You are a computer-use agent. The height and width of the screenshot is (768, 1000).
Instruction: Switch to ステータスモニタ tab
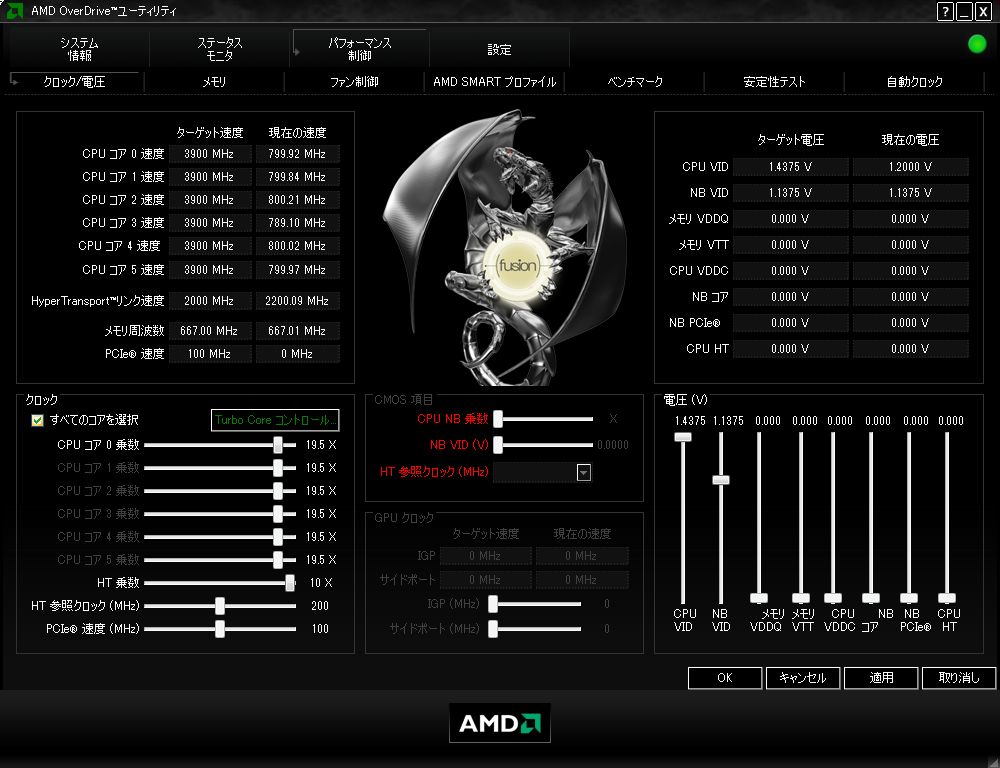coord(219,49)
